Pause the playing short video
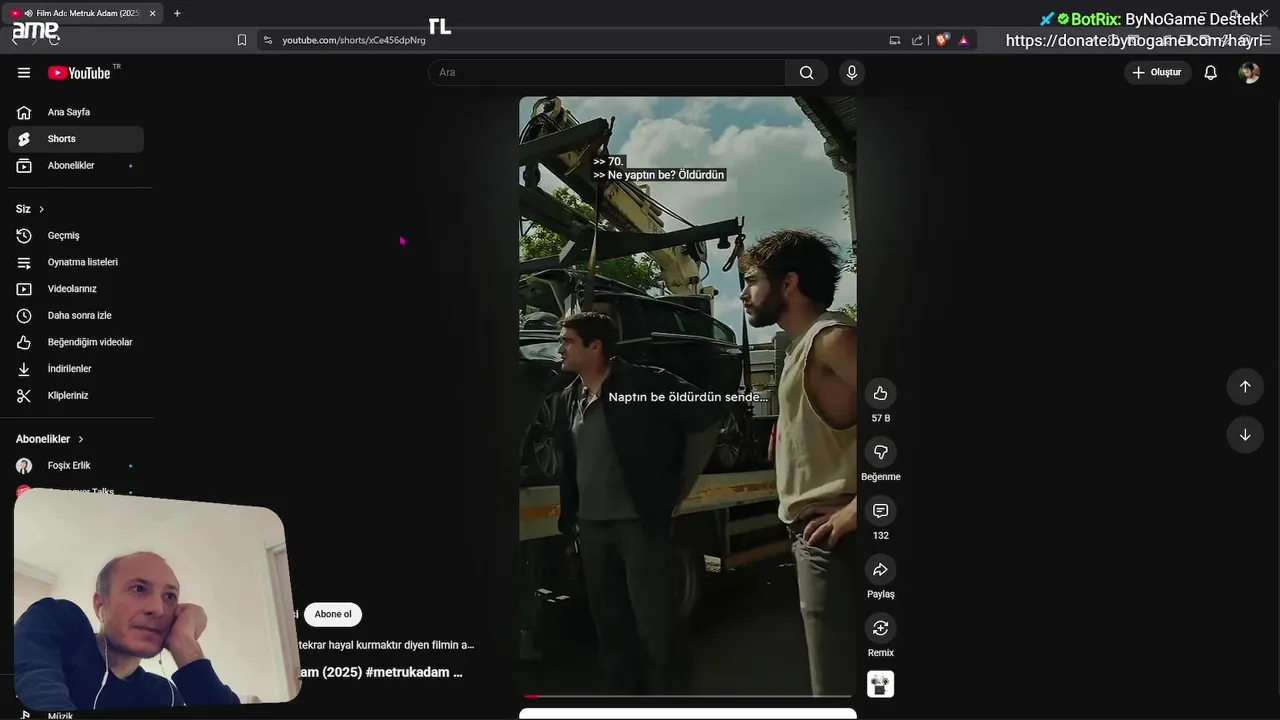1280x720 pixels. pyautogui.click(x=688, y=396)
